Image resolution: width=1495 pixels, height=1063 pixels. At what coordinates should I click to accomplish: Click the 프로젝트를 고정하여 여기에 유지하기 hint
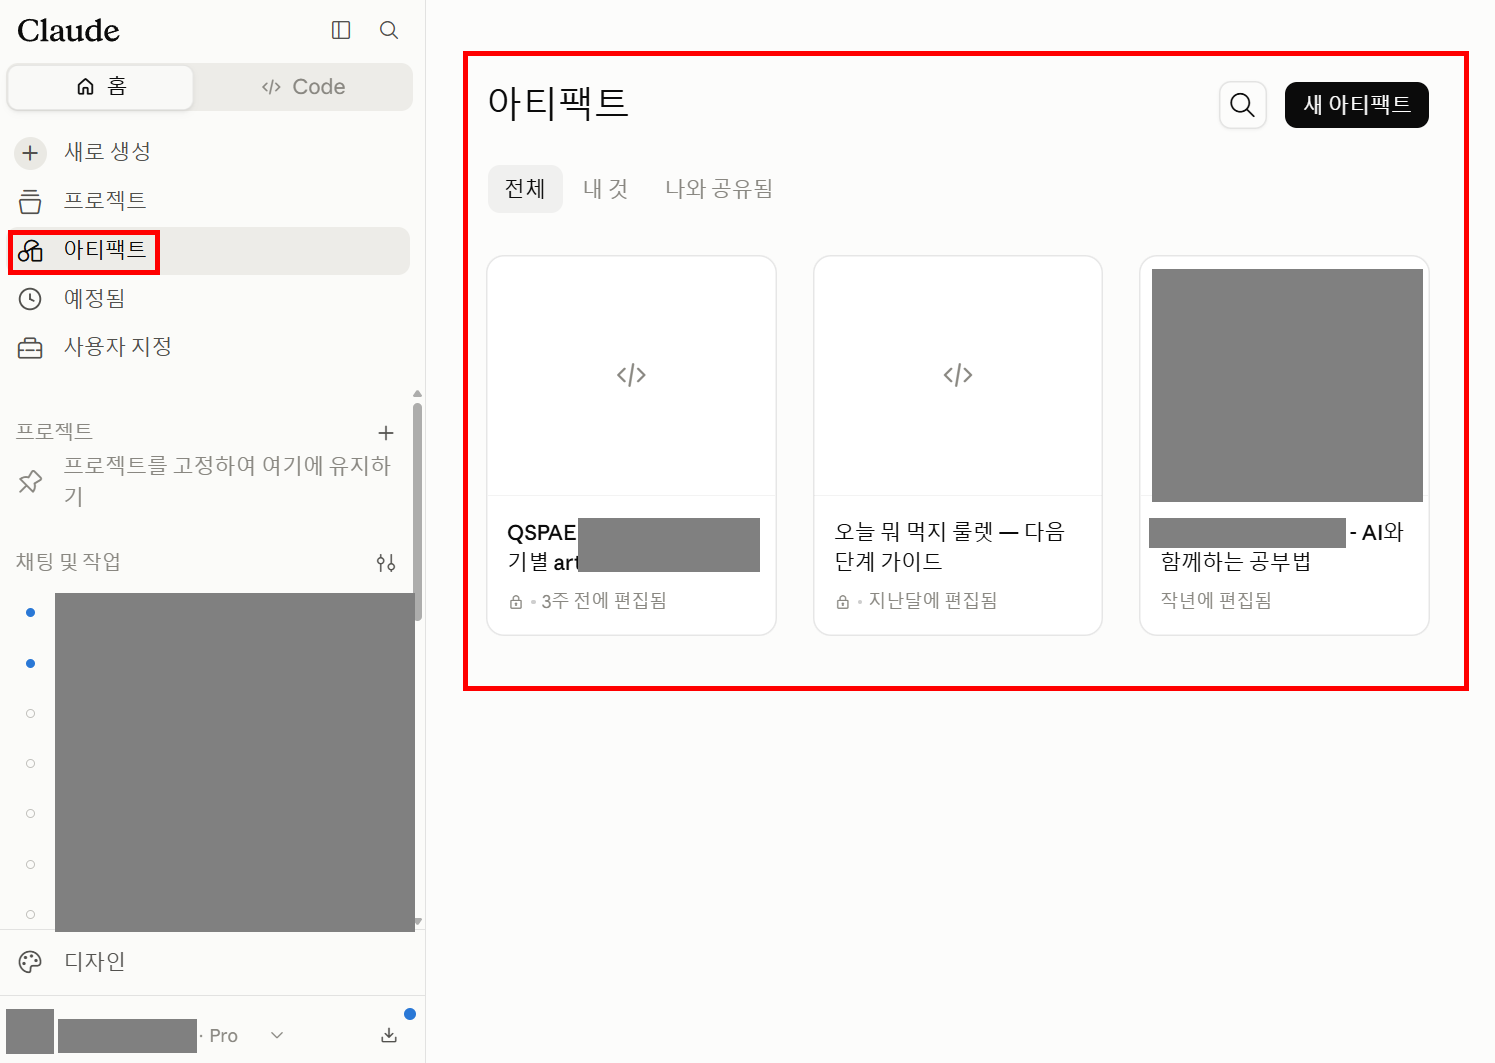[209, 481]
